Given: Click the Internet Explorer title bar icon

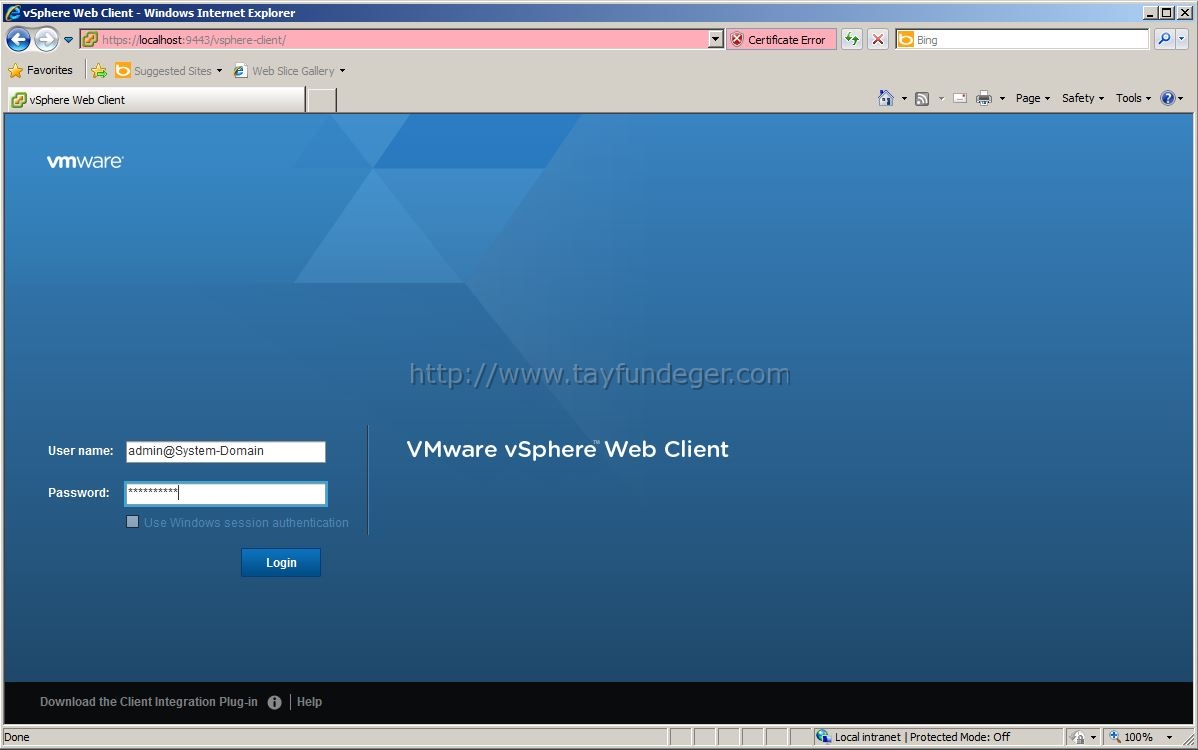Looking at the screenshot, I should [x=12, y=12].
